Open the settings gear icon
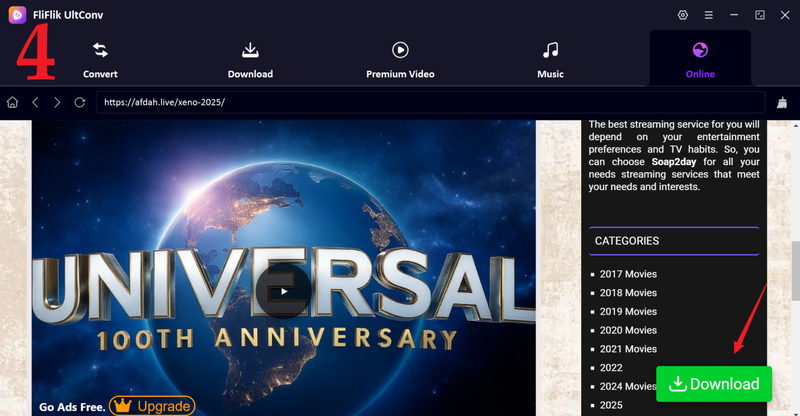 (x=683, y=15)
